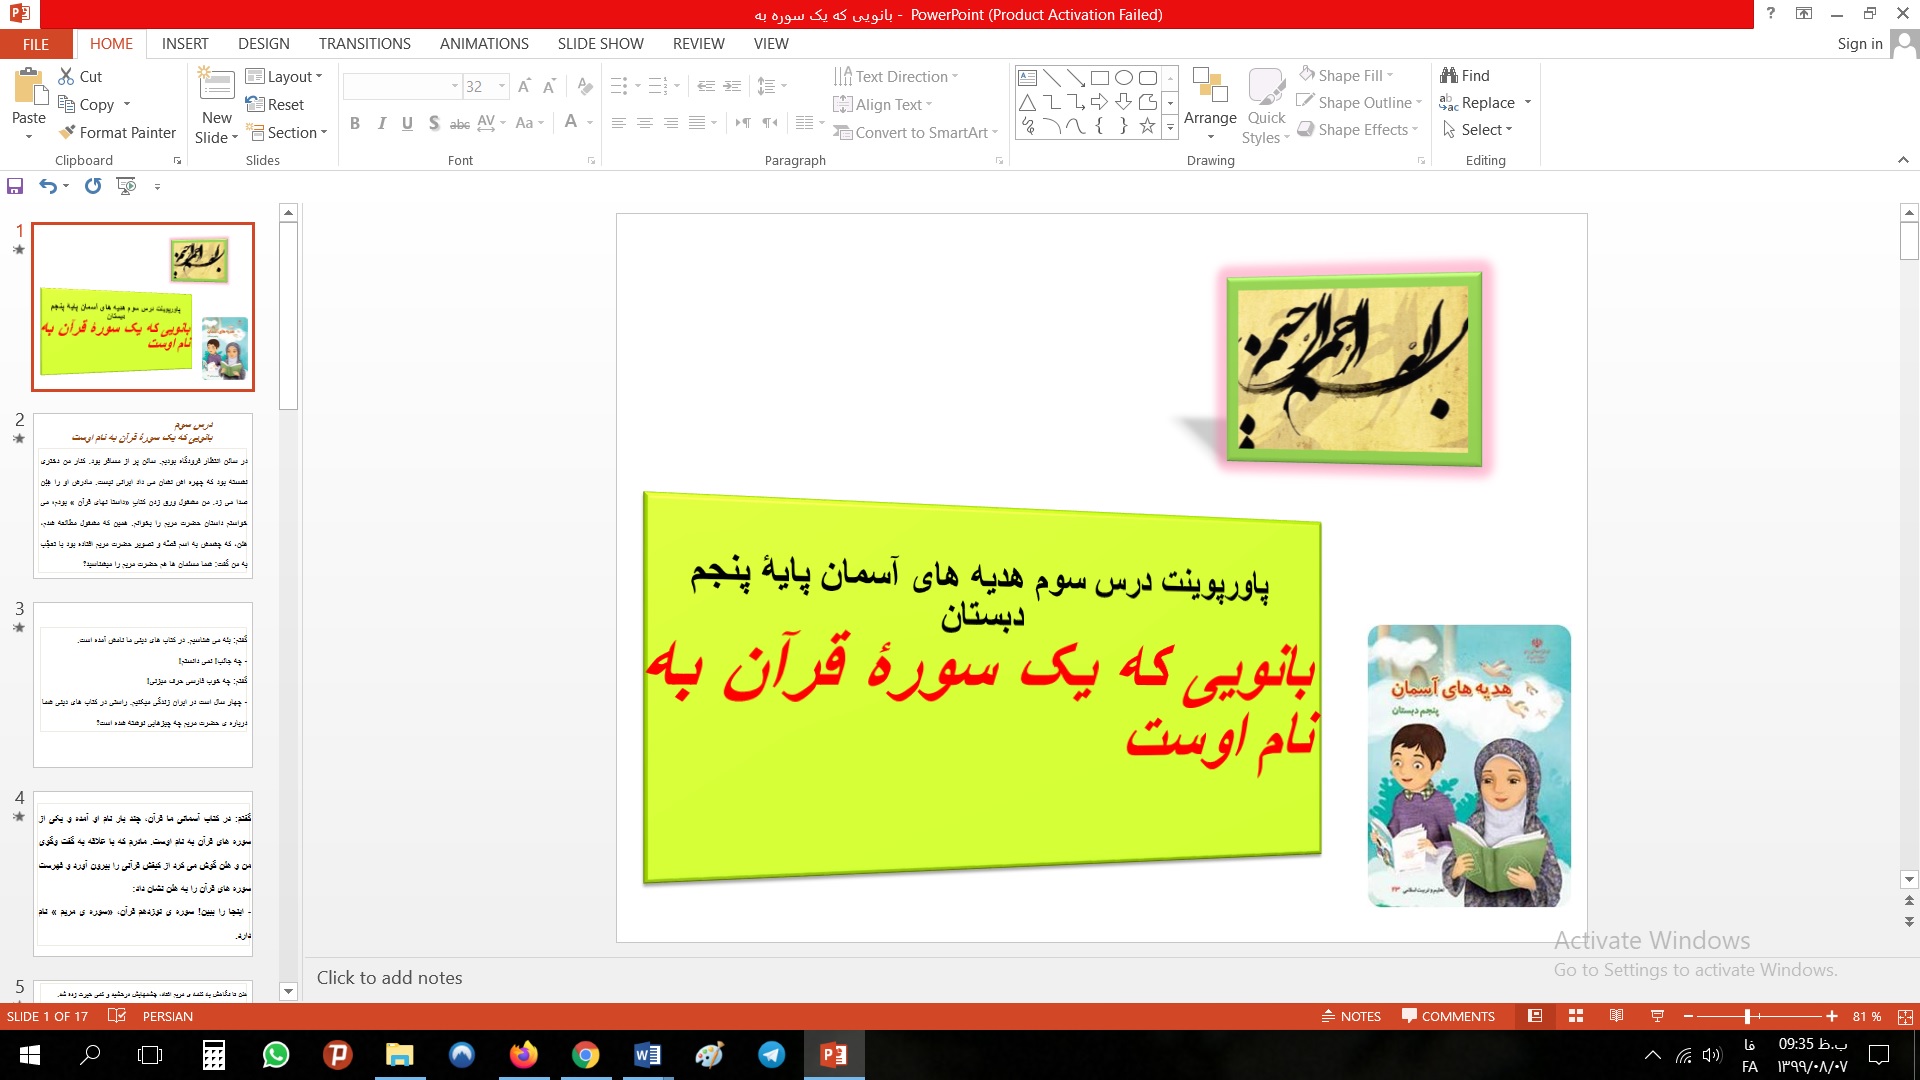Toggle Bold text formatting
This screenshot has height=1080, width=1920.
pos(355,123)
